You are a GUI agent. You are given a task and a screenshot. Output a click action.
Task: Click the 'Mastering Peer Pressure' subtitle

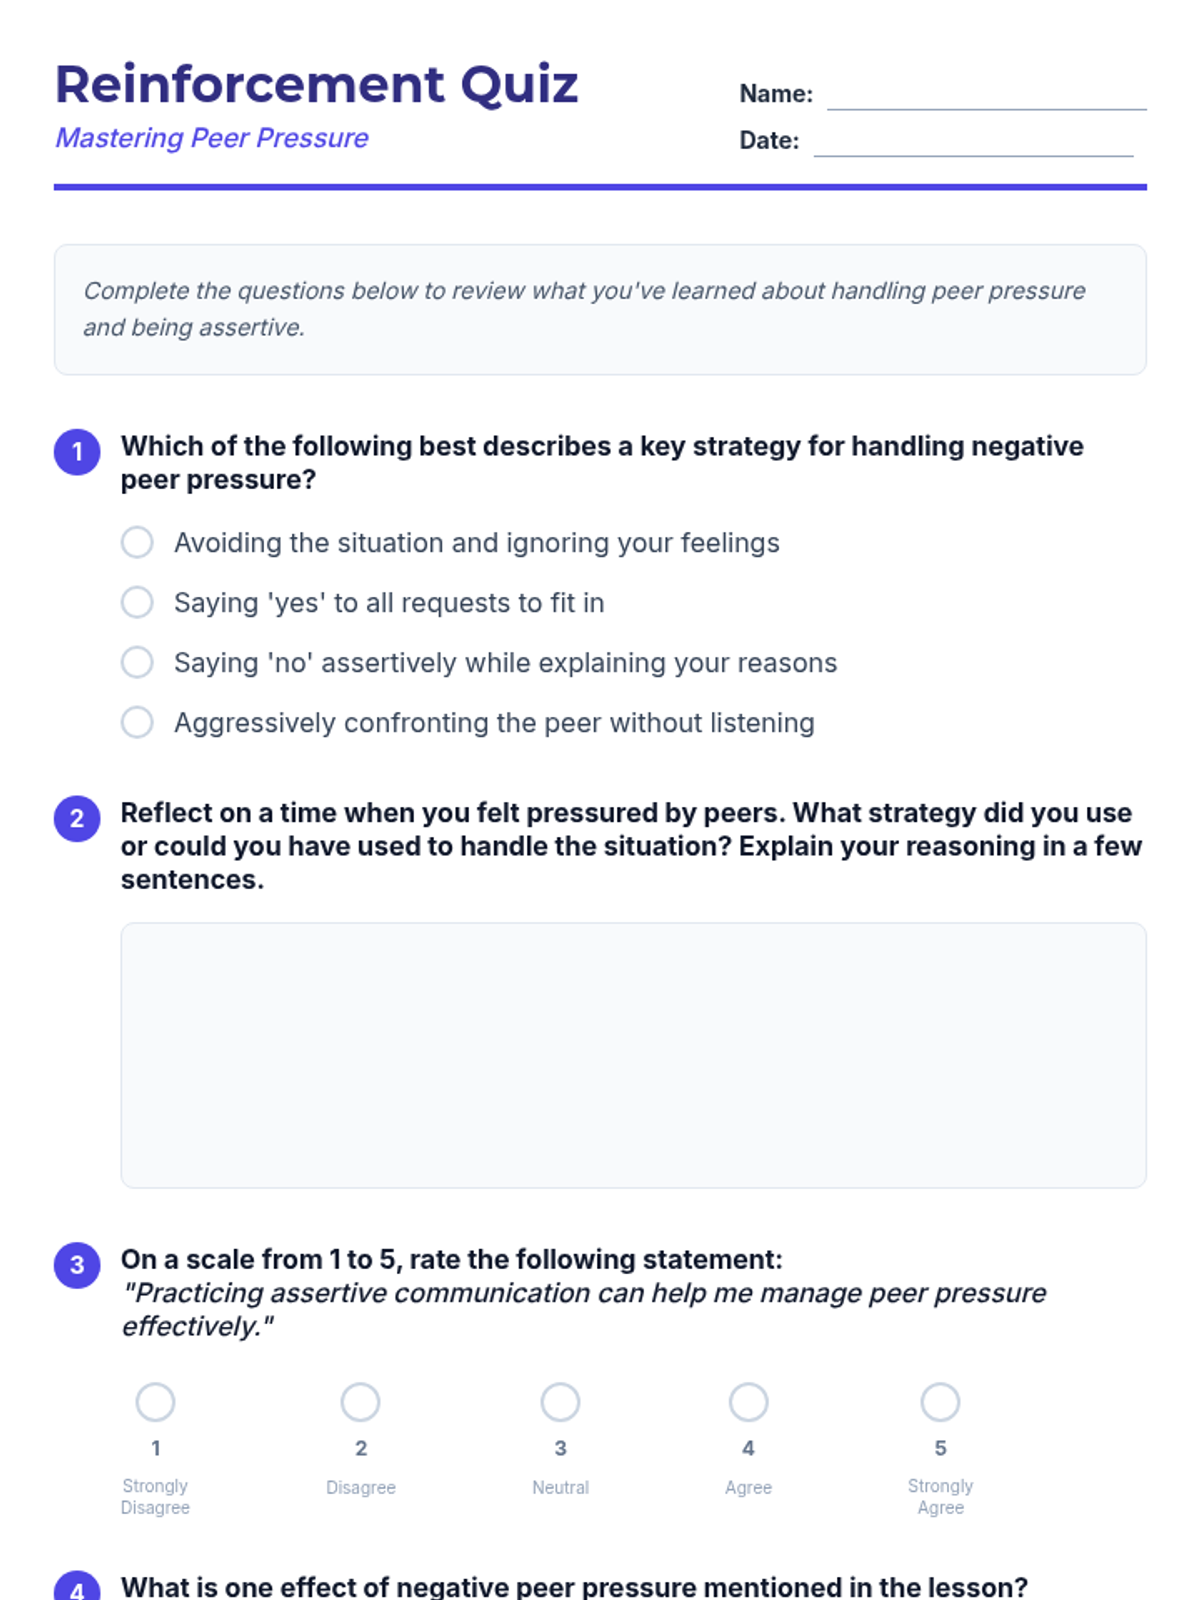[x=212, y=138]
